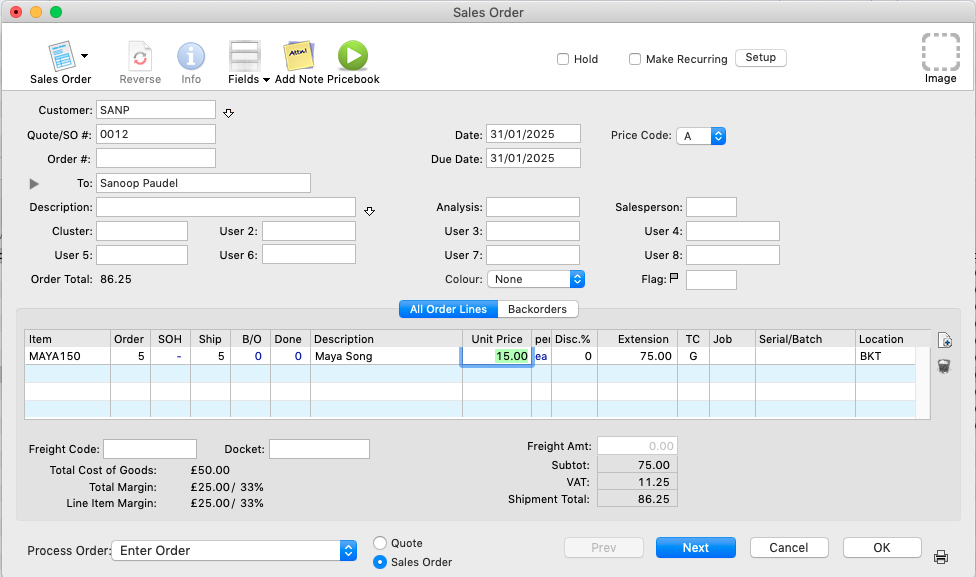Viewport: 976px width, 577px height.
Task: Click the To field with Sanoop Paudel
Action: (203, 183)
